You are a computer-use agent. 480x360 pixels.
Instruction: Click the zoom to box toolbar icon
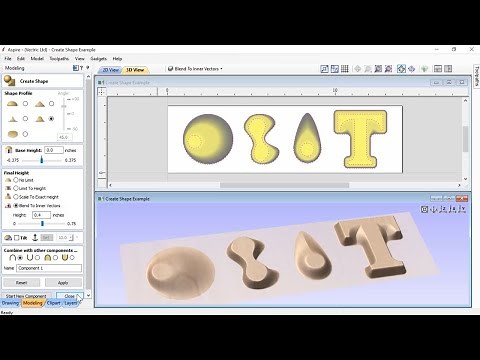point(368,69)
